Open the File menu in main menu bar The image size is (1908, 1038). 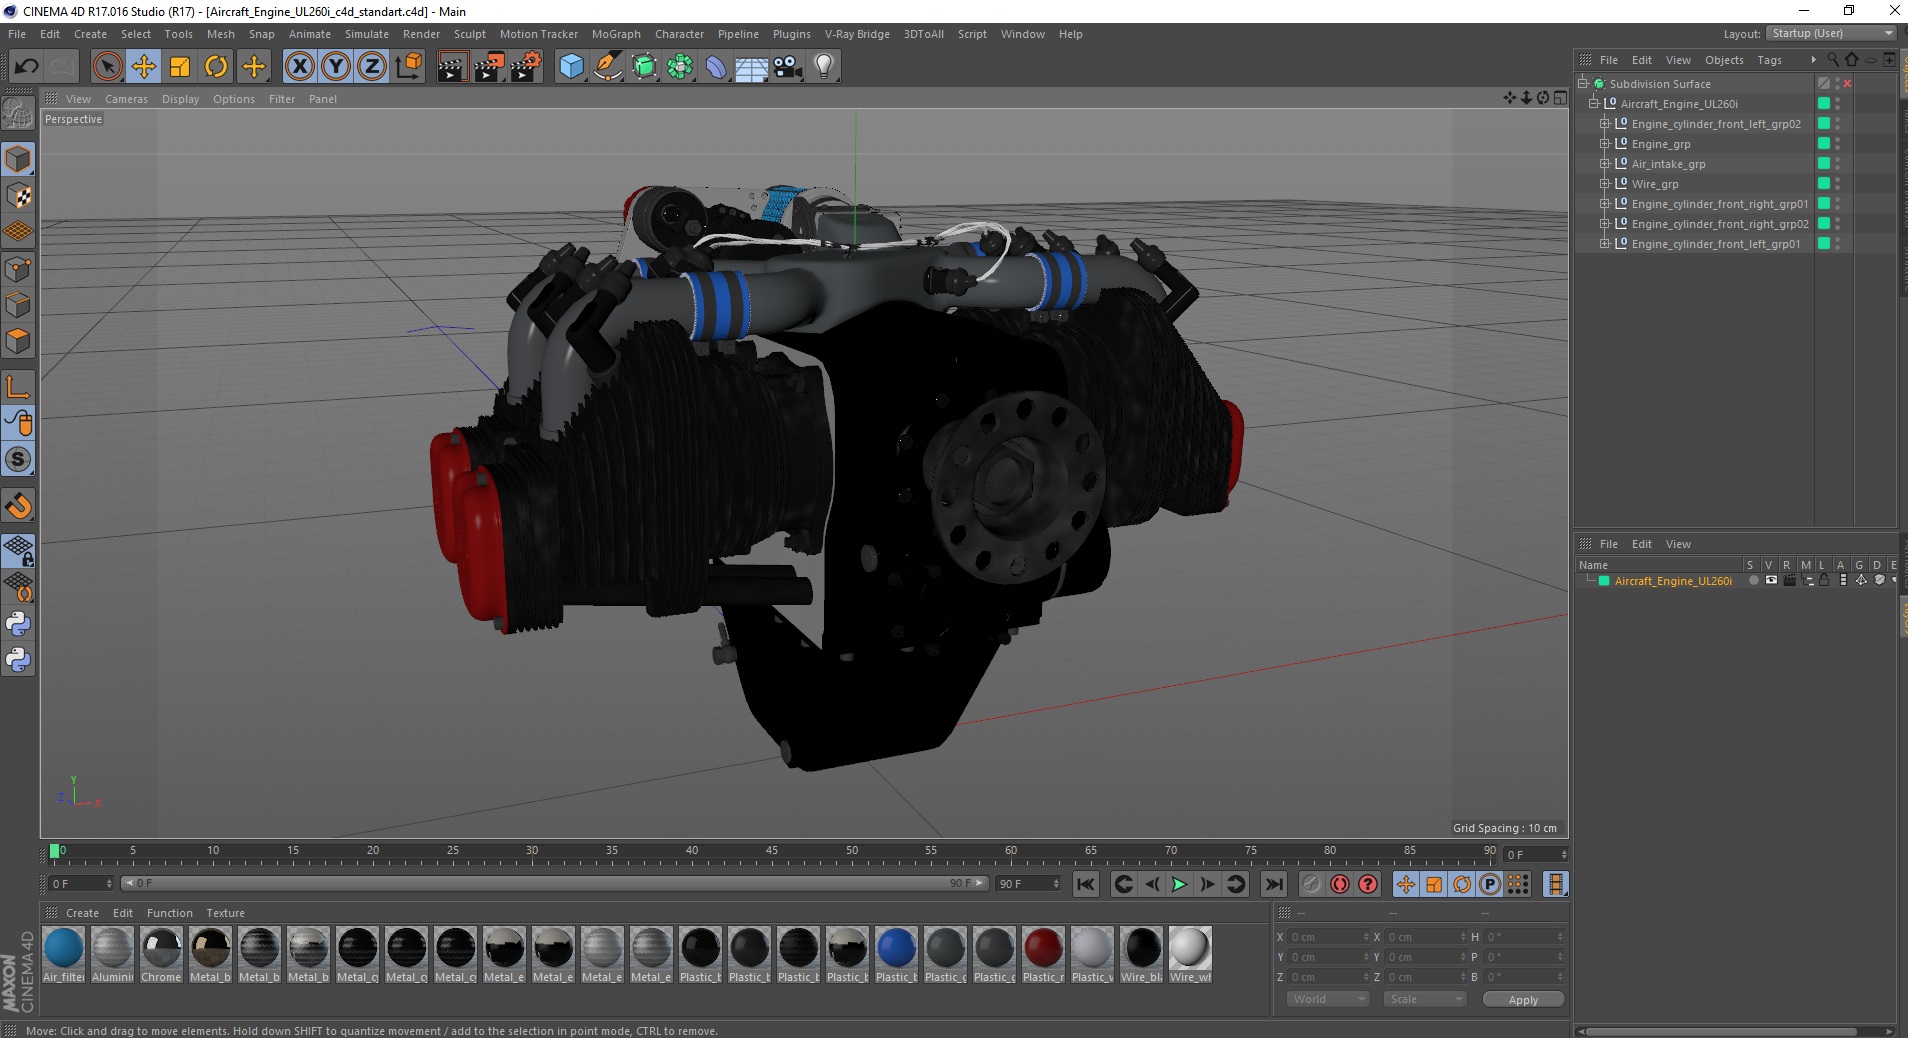[17, 34]
